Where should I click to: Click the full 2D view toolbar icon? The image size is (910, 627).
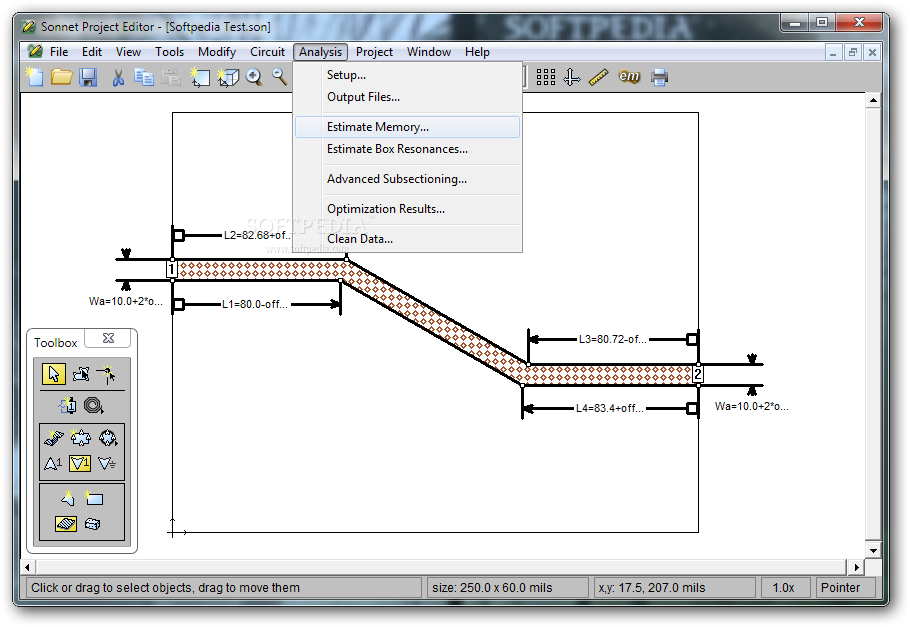[x=200, y=77]
